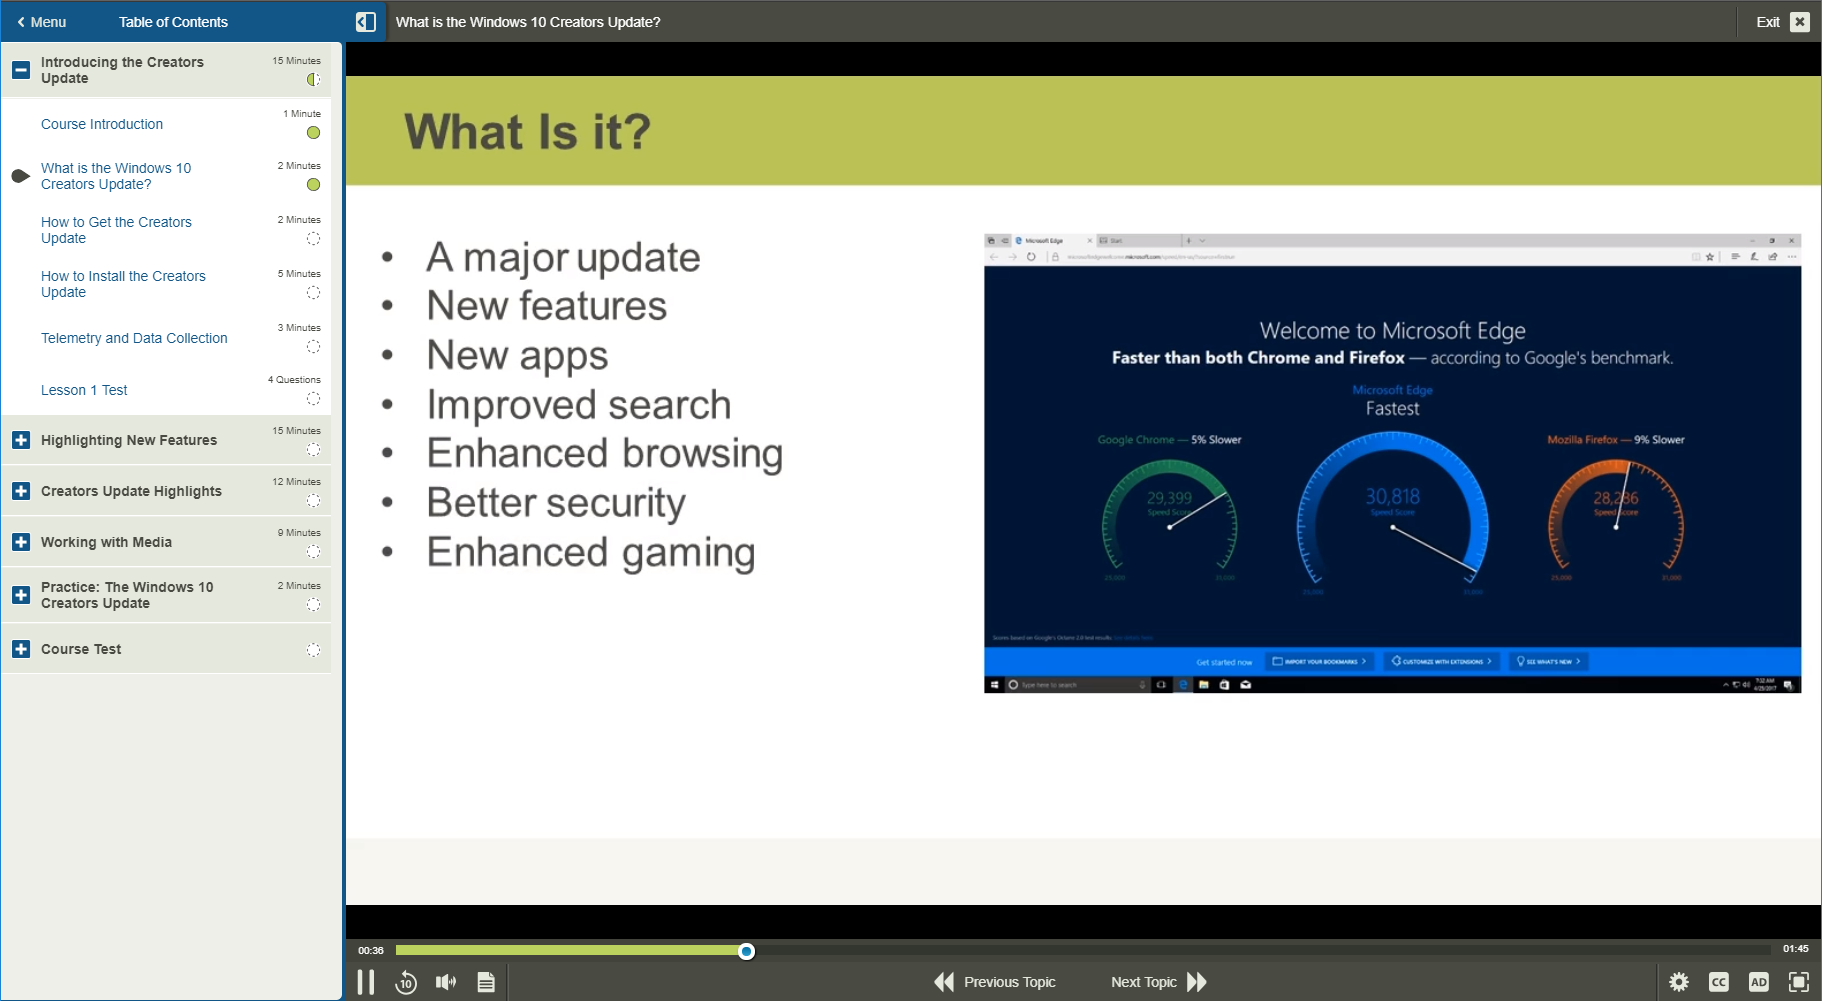The image size is (1822, 1001).
Task: Collapse the Table of Contents sidebar
Action: point(366,20)
